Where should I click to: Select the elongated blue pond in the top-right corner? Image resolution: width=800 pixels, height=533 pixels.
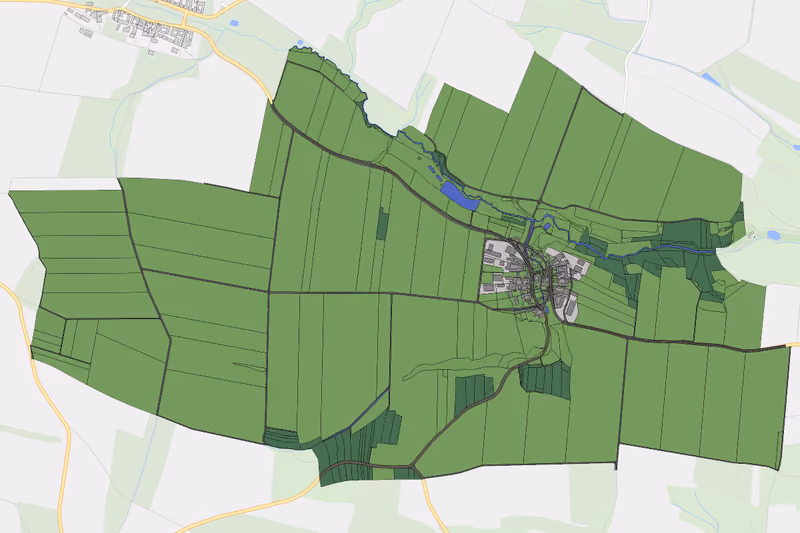click(x=709, y=78)
